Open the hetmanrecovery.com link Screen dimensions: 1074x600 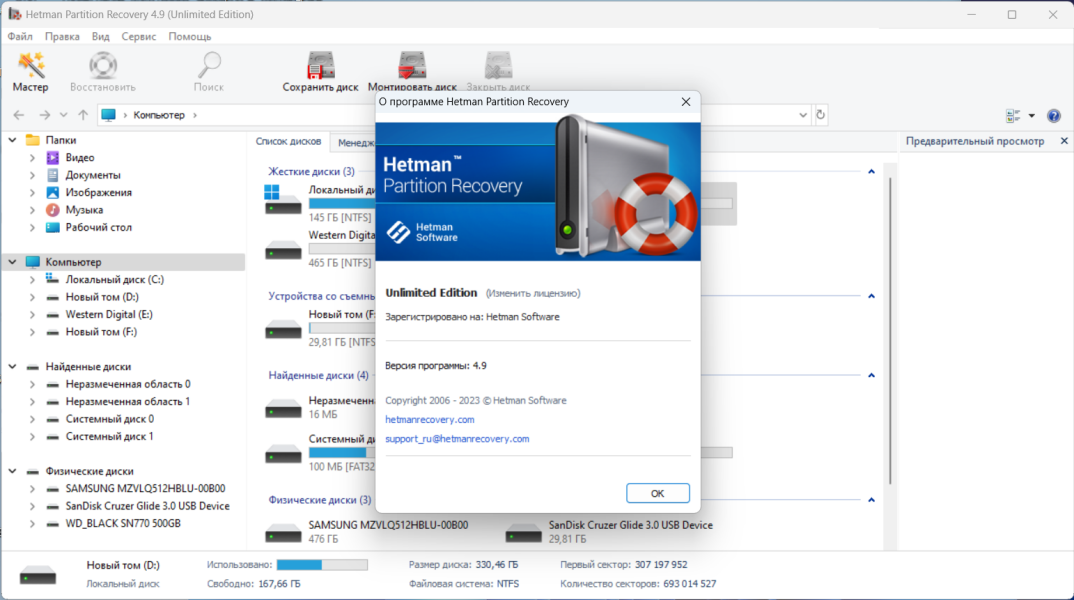click(429, 419)
